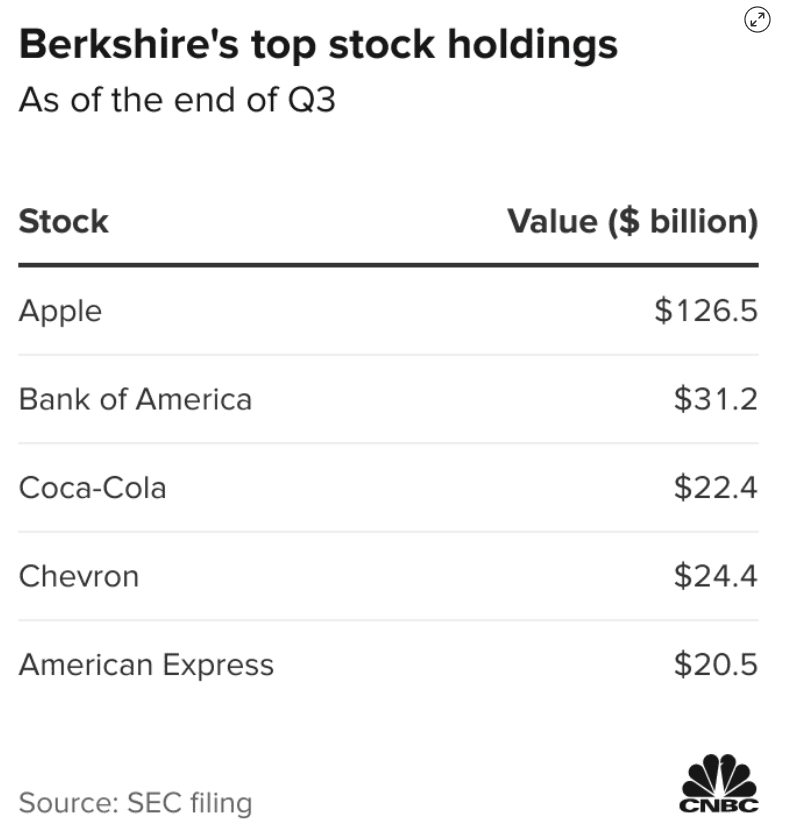Click the $22.4 value cell

pyautogui.click(x=715, y=488)
